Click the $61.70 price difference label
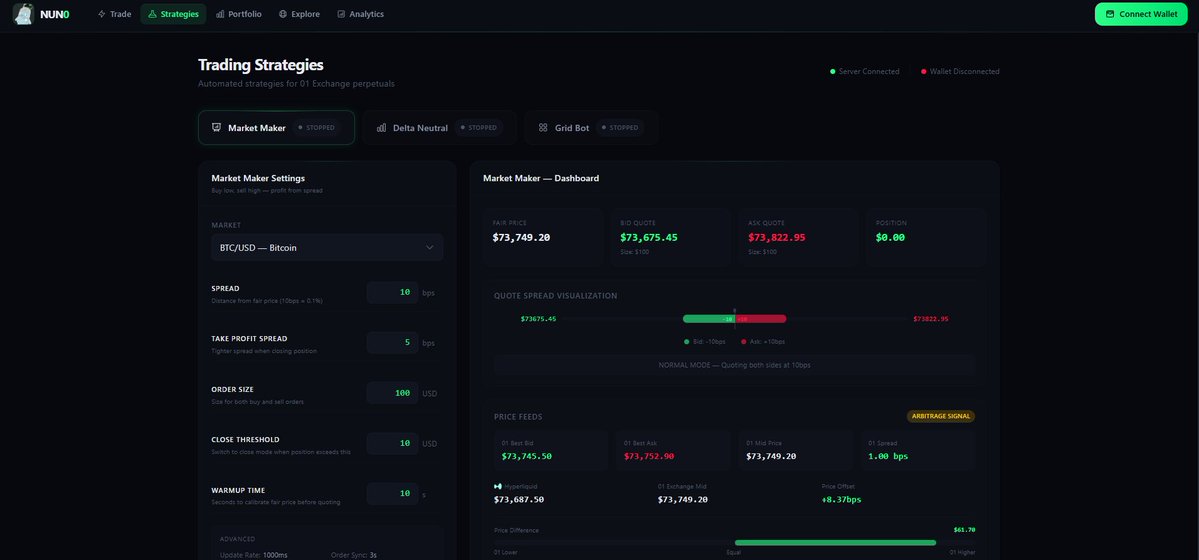The height and width of the screenshot is (560, 1199). click(x=964, y=529)
